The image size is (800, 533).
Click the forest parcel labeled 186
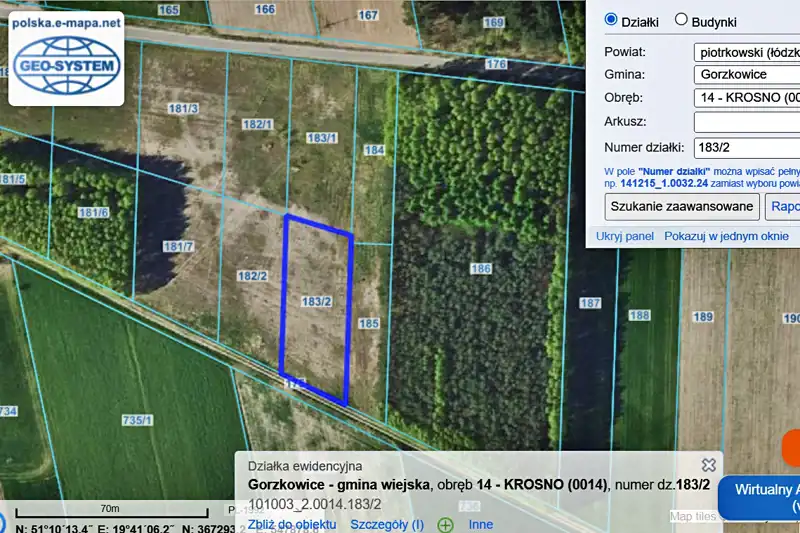pyautogui.click(x=481, y=300)
